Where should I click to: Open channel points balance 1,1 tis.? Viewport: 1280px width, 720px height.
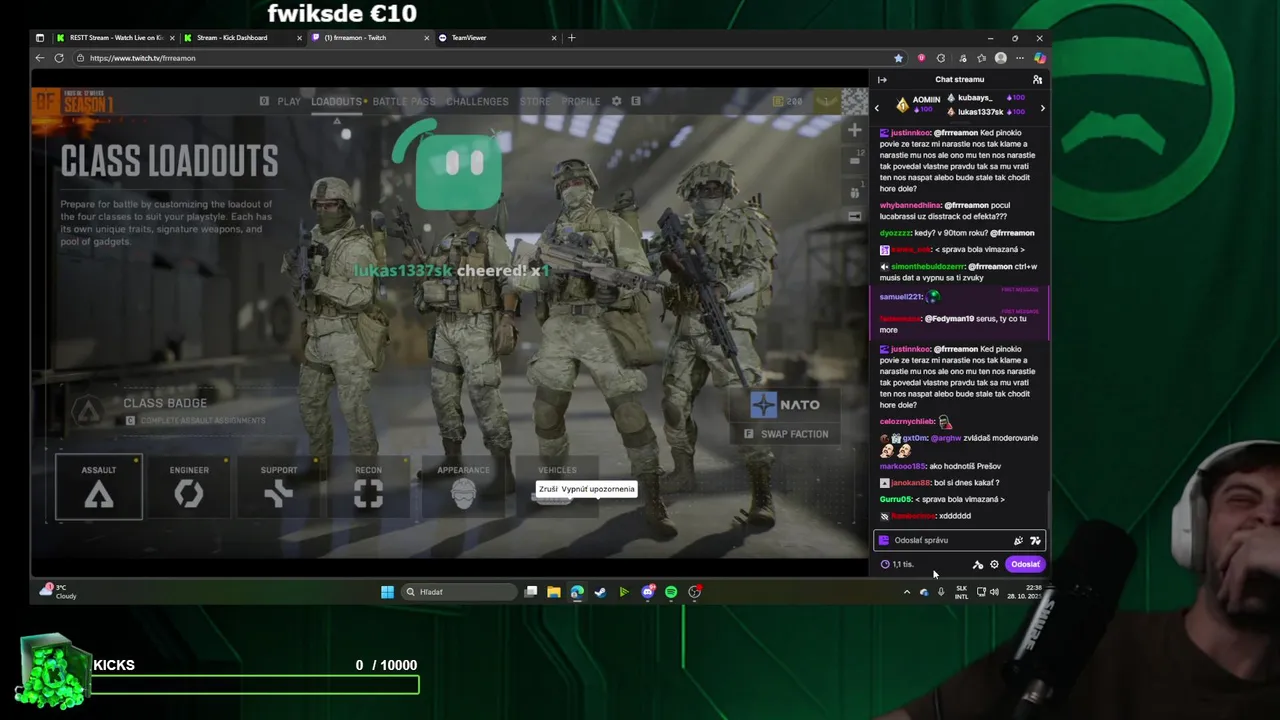[897, 564]
